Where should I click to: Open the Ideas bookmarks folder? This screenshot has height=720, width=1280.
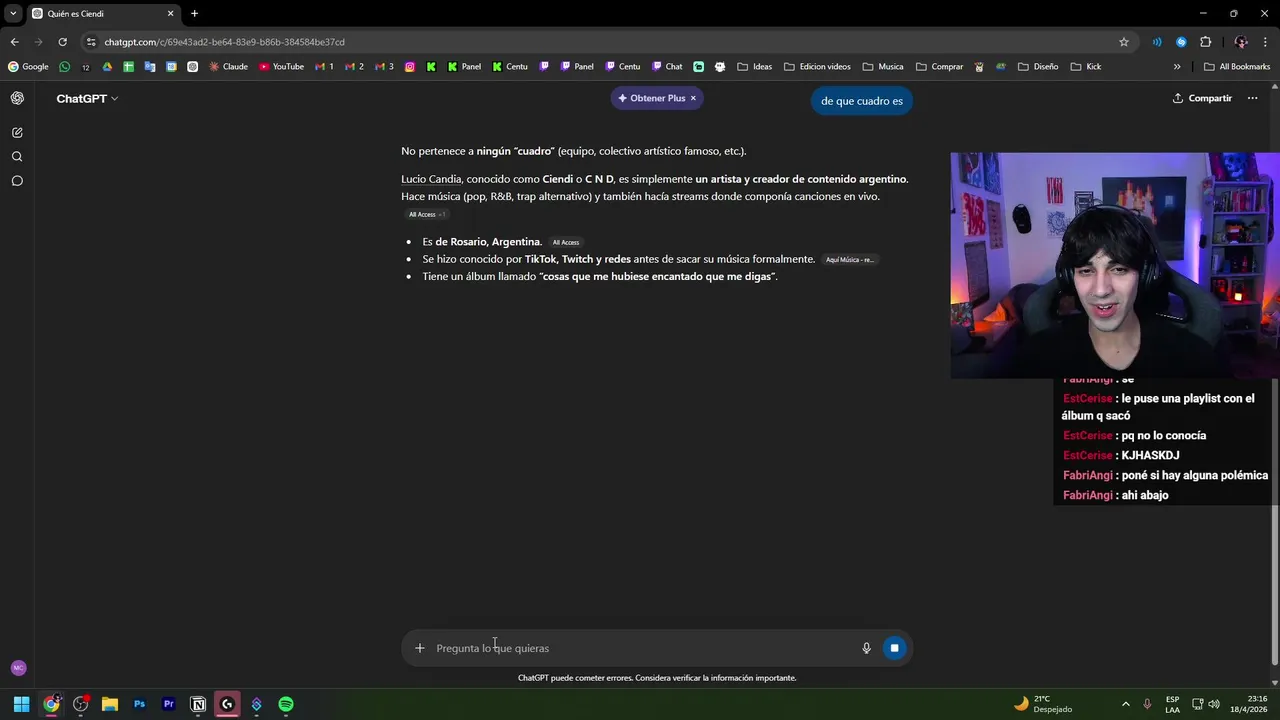[x=754, y=67]
